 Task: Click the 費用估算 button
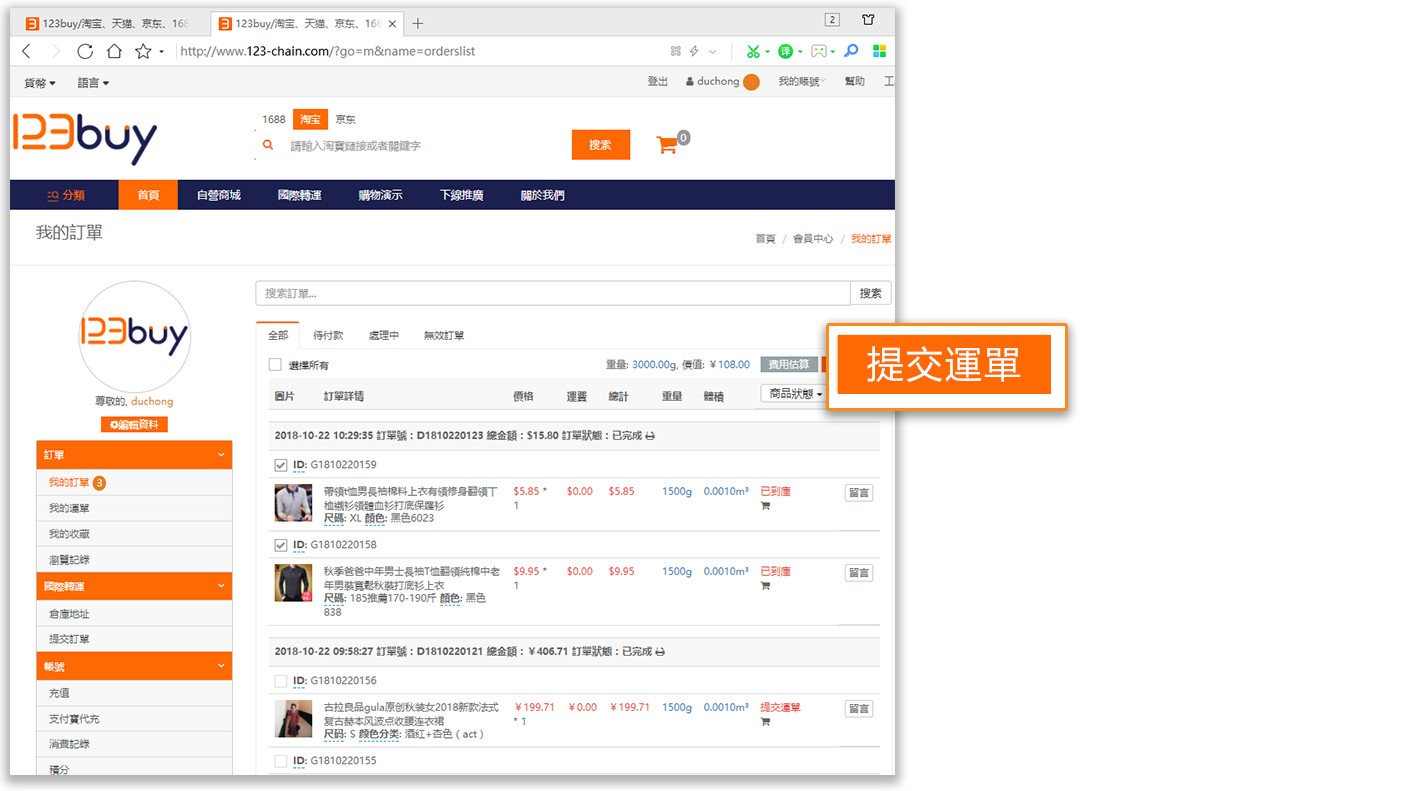coord(789,365)
